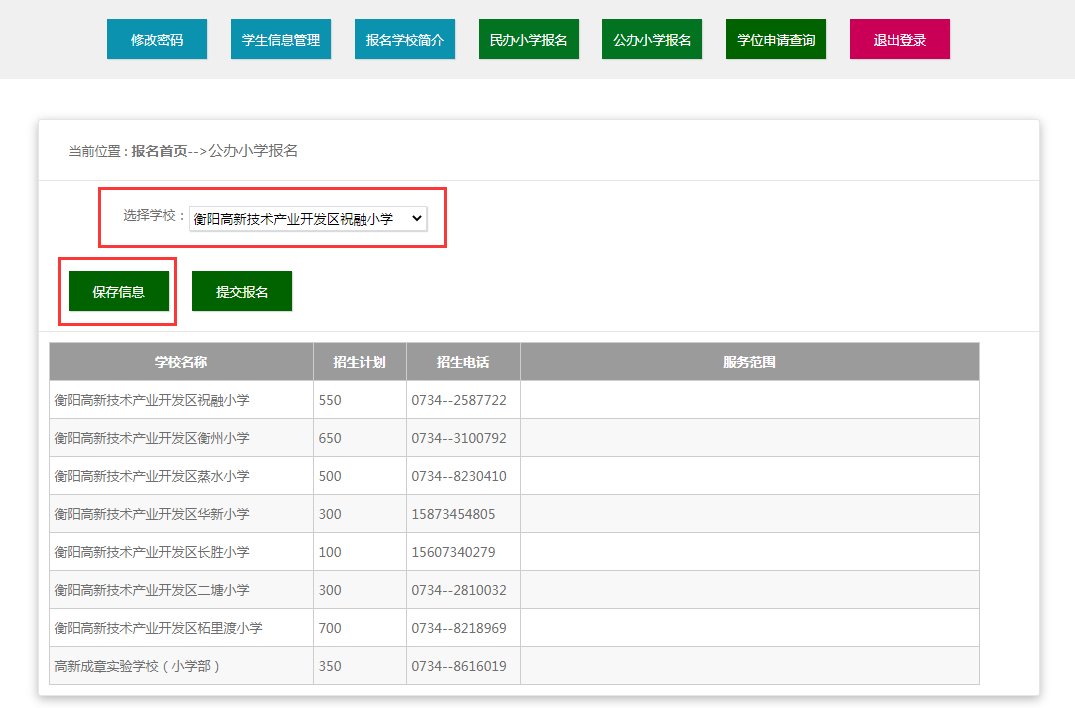Select row 衡阳高新技术产业开发区二塘小学
The image size is (1075, 708).
click(x=514, y=589)
